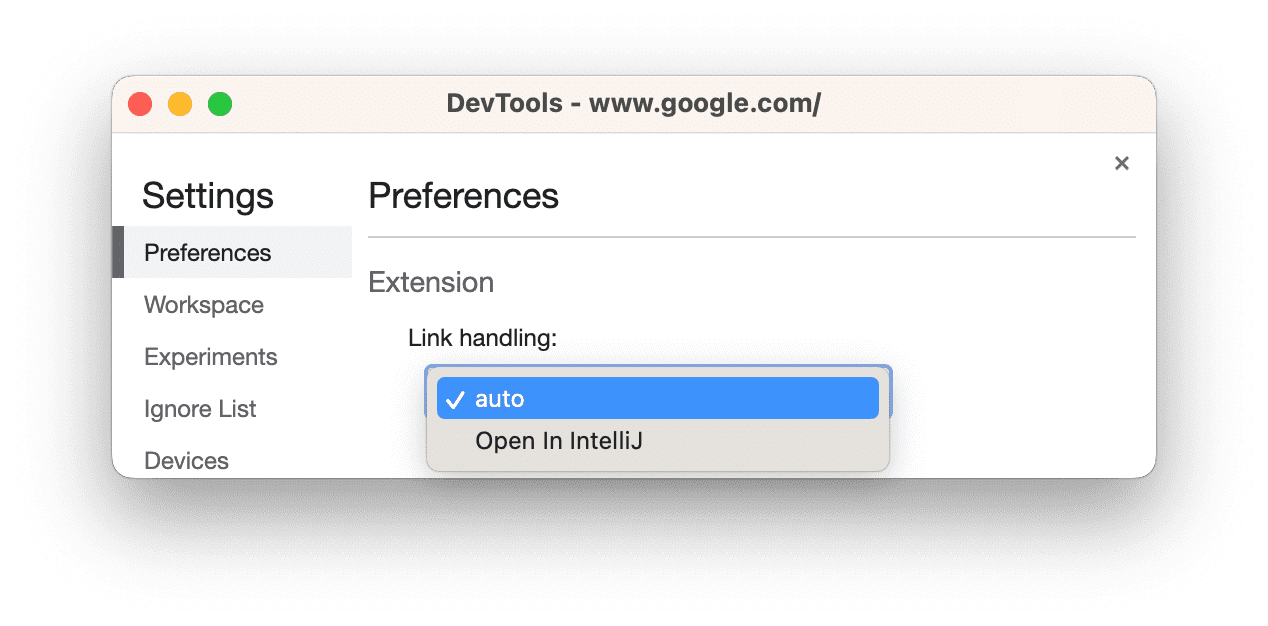This screenshot has width=1268, height=626.
Task: Click the Link handling label
Action: pos(483,338)
